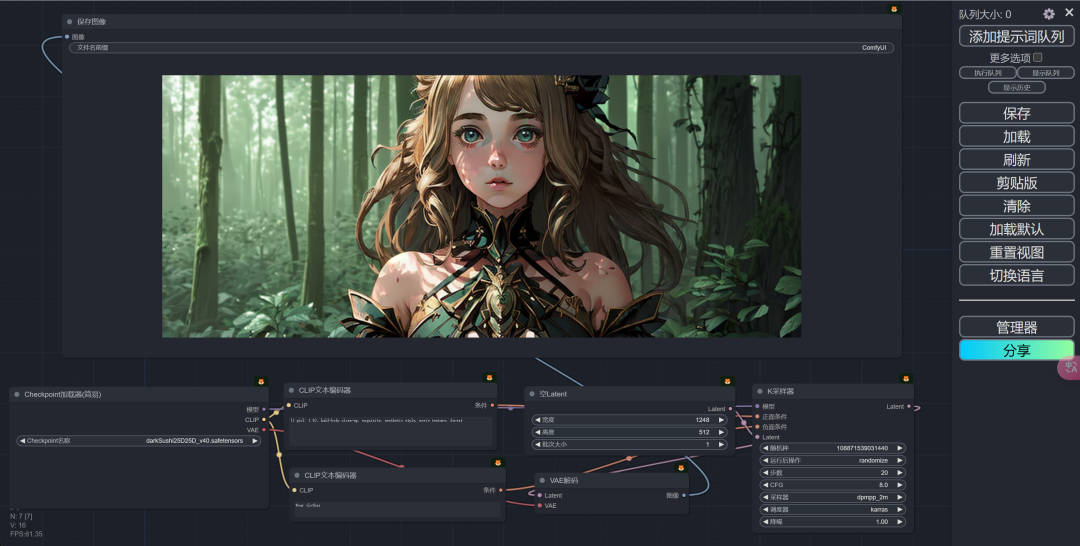Viewport: 1080px width, 546px height.
Task: Click 保存 button in side menu
Action: [1017, 113]
